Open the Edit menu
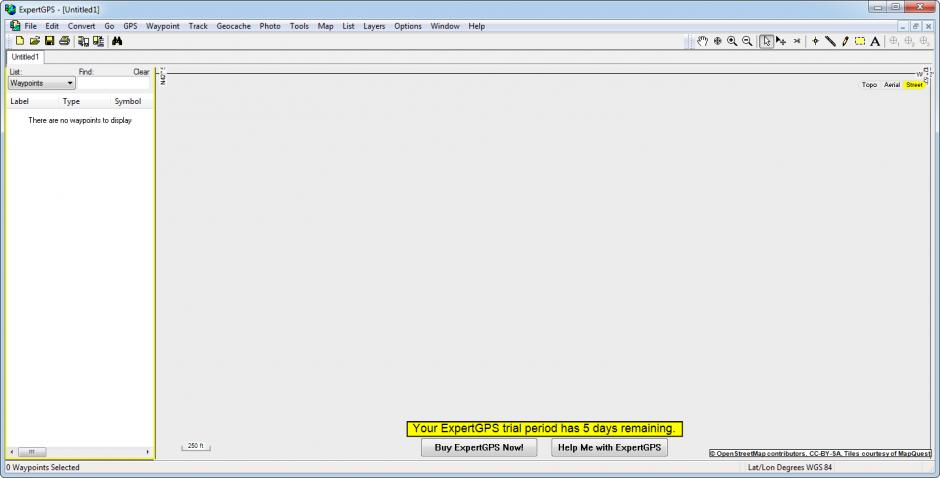The height and width of the screenshot is (478, 940). click(x=52, y=26)
